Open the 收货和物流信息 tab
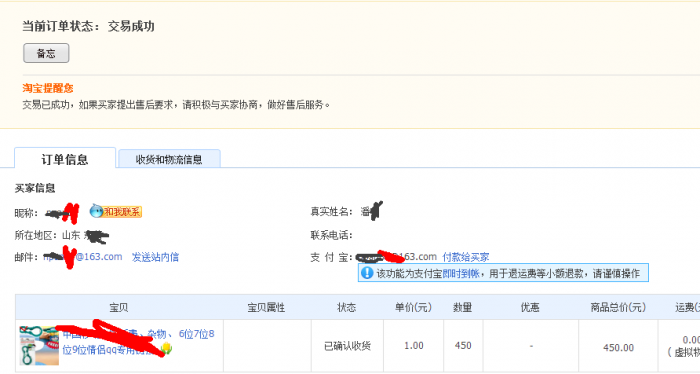 pyautogui.click(x=169, y=159)
